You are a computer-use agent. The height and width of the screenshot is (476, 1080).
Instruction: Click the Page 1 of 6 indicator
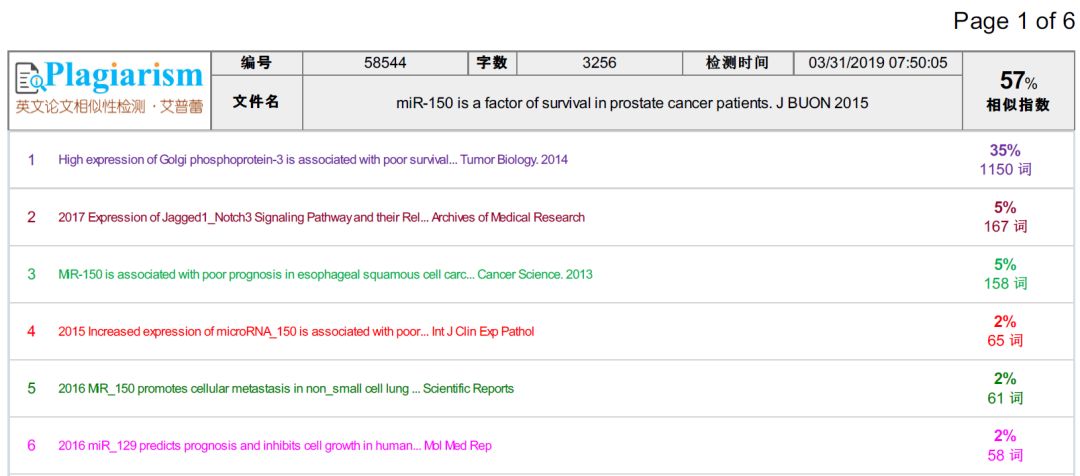point(1014,21)
